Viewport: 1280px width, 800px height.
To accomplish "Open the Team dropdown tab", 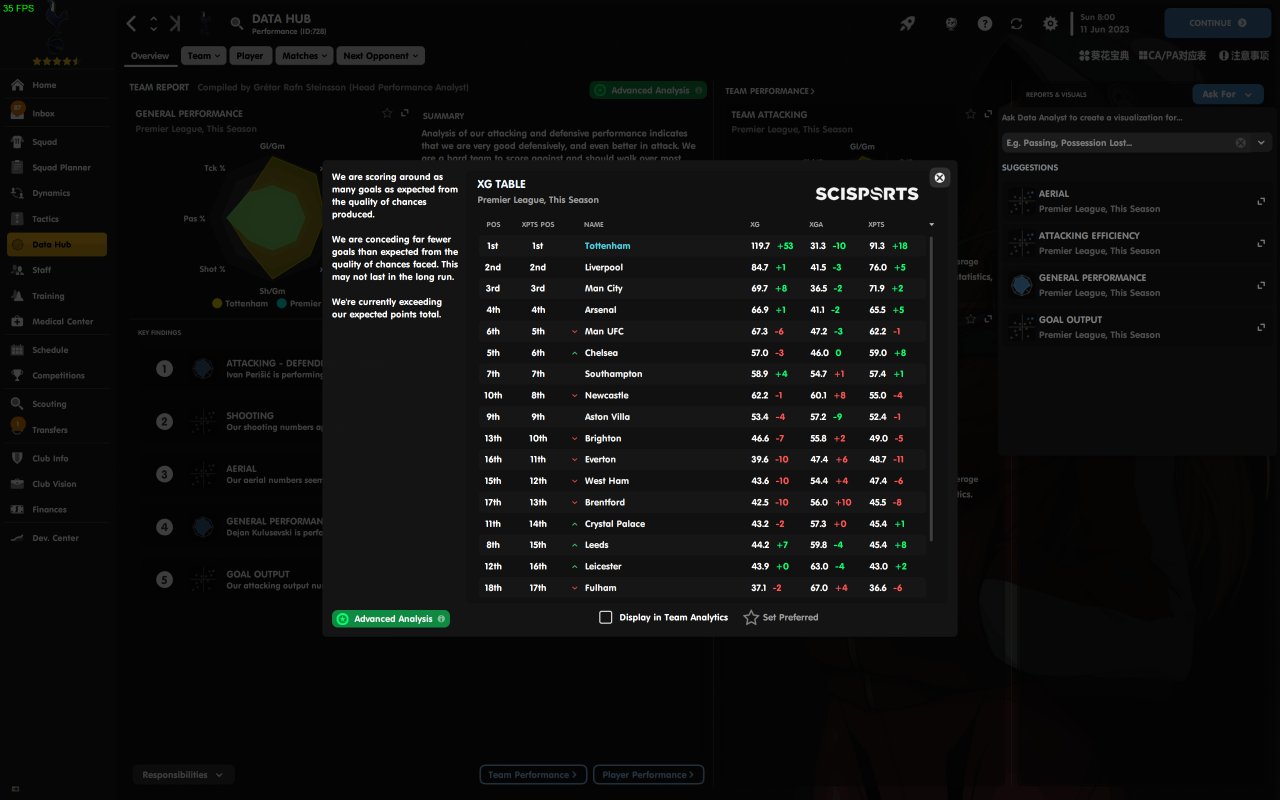I will 204,56.
